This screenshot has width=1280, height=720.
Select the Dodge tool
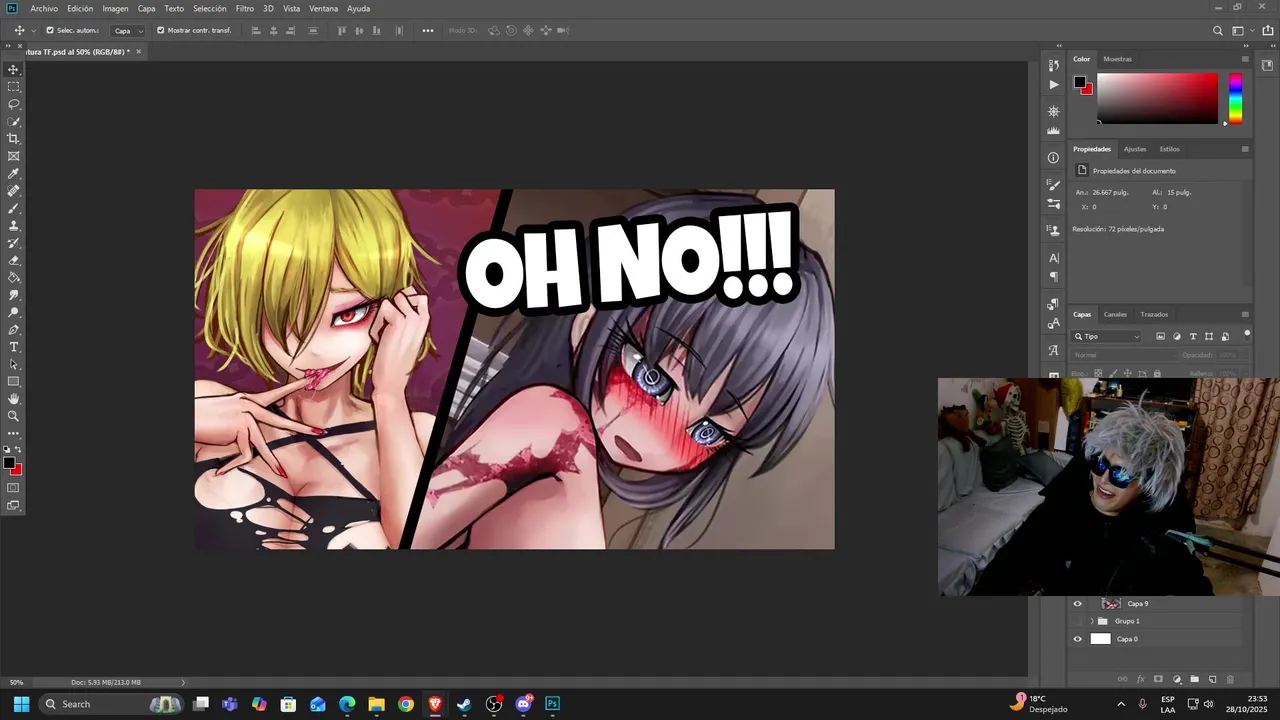14,312
